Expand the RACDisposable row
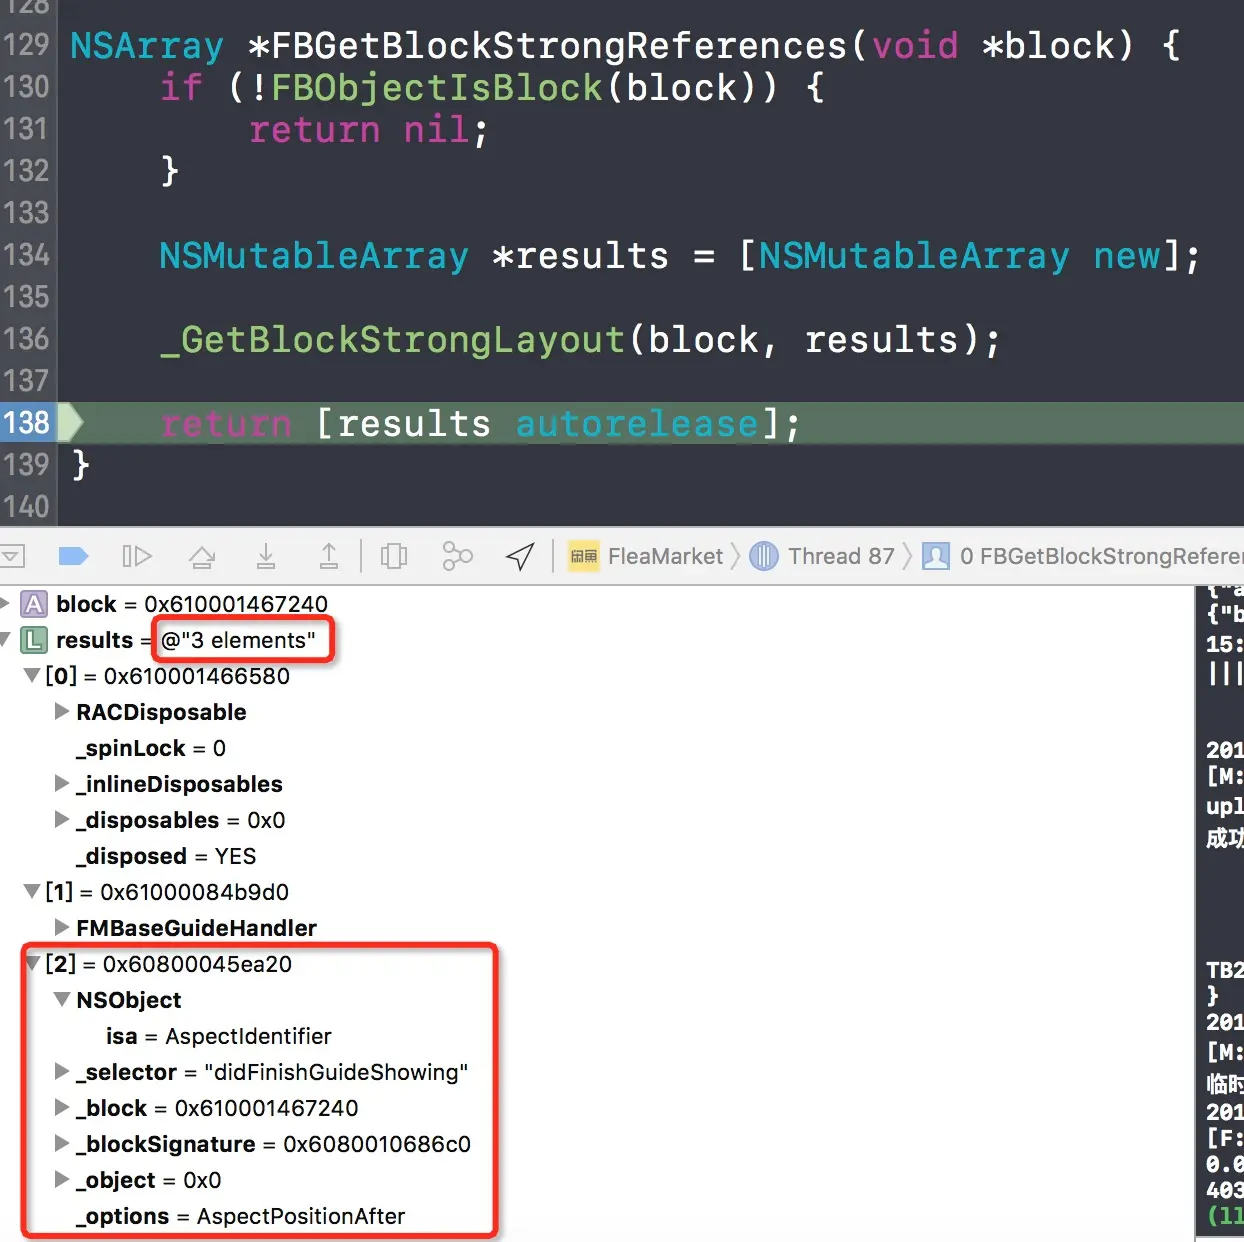1244x1242 pixels. (x=62, y=711)
